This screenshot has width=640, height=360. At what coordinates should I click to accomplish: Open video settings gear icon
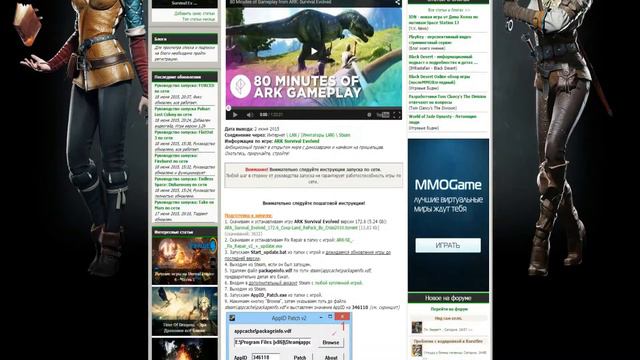(369, 115)
